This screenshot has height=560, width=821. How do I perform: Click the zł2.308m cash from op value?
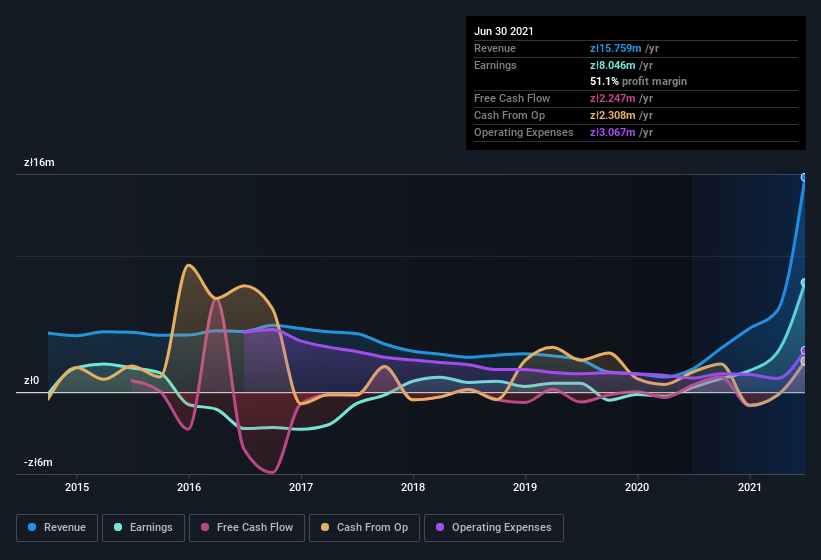(x=613, y=115)
